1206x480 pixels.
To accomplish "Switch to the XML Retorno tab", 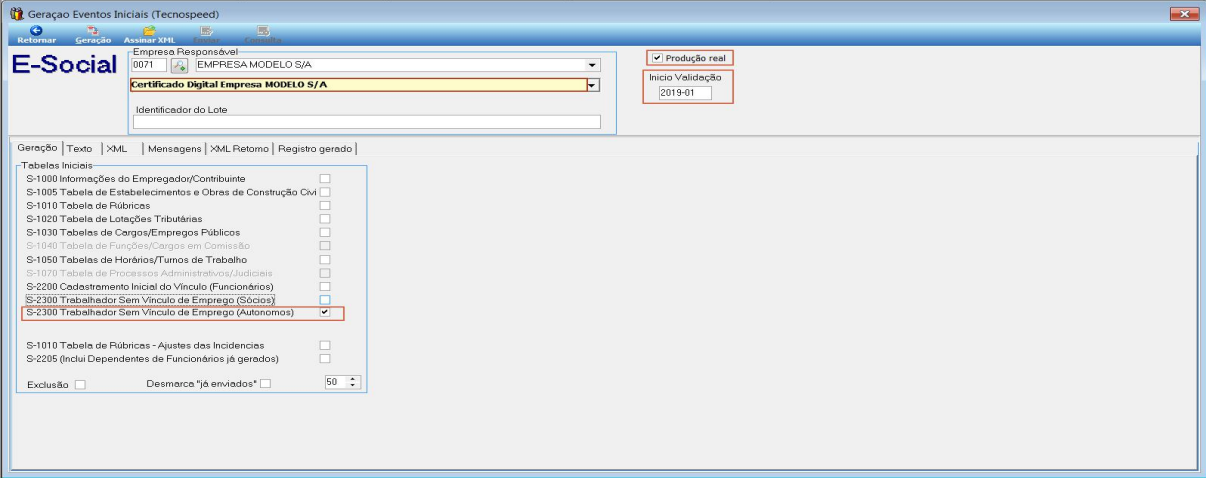I will (240, 148).
